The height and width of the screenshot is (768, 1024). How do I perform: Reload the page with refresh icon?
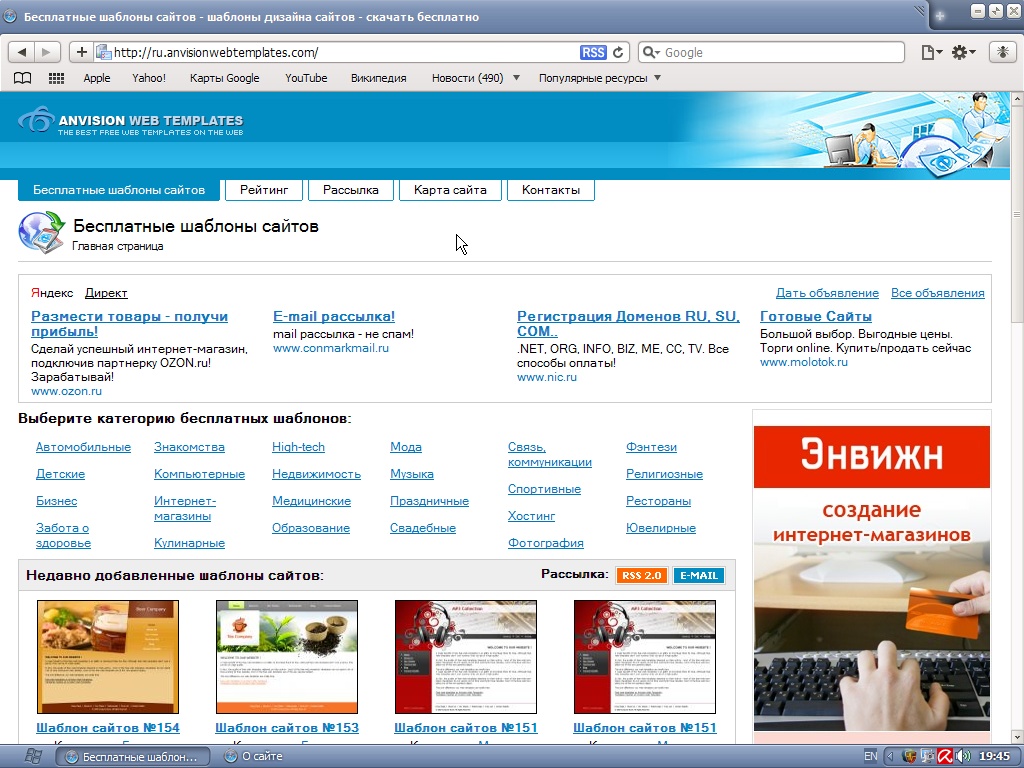(618, 52)
